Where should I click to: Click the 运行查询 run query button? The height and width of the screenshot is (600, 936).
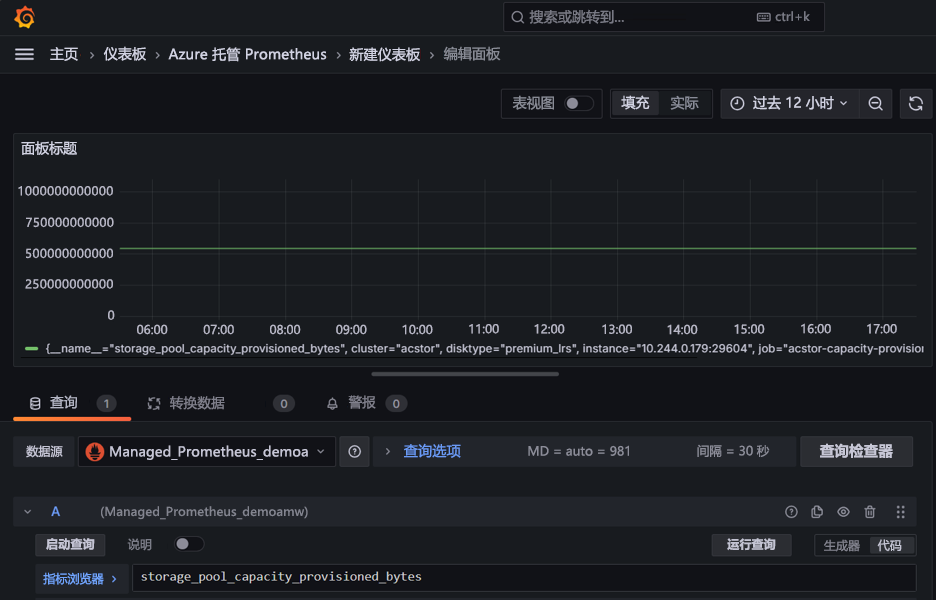751,545
